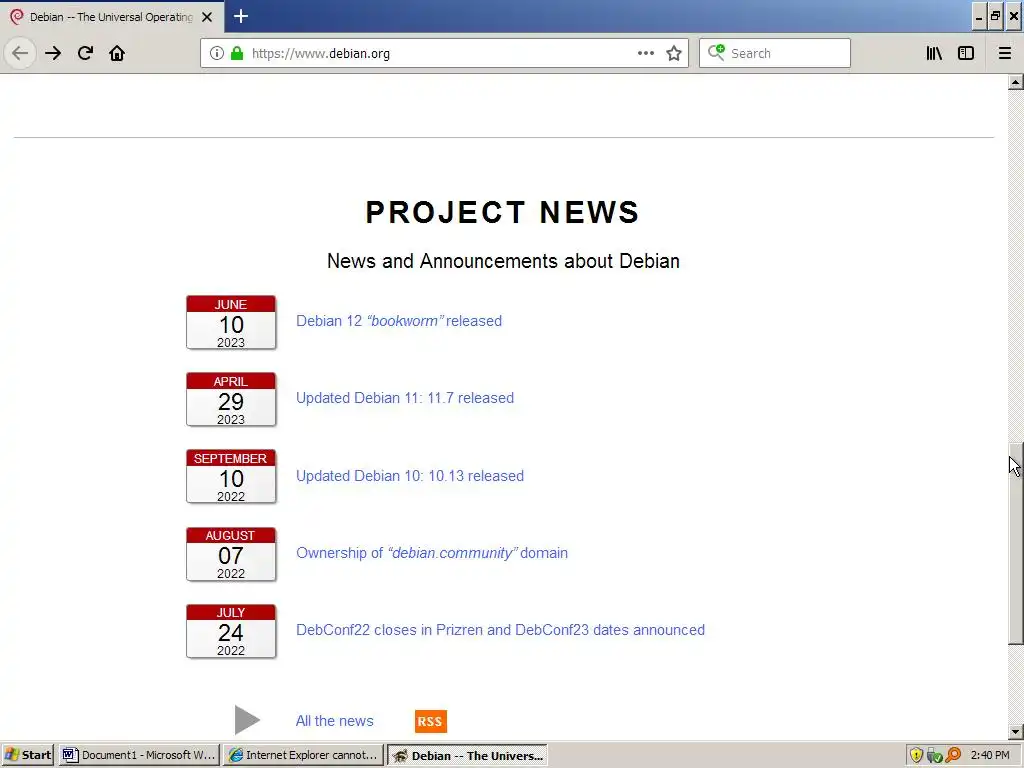Go forward one page with arrow button
The image size is (1024, 768).
(x=53, y=53)
